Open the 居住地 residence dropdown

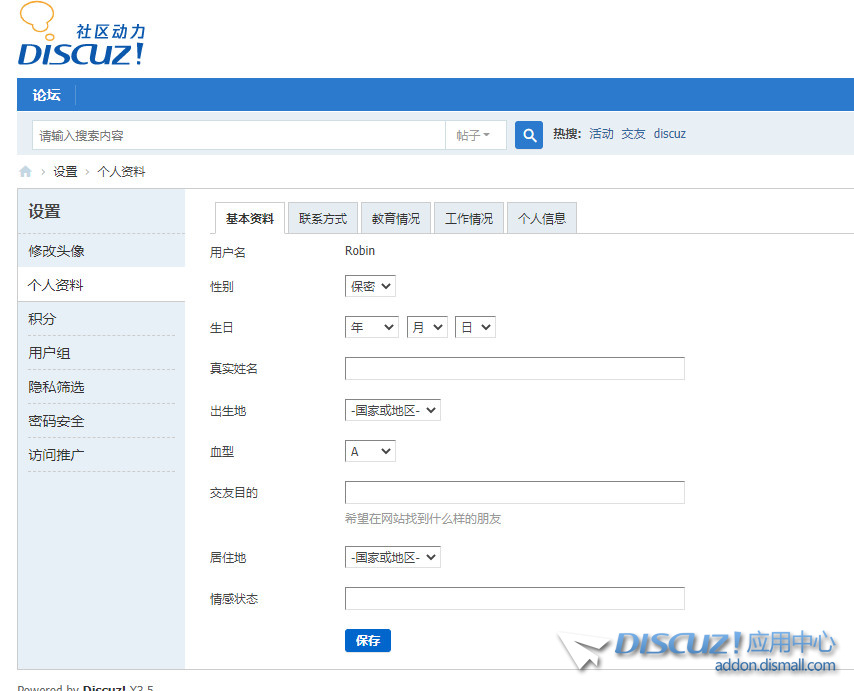pyautogui.click(x=392, y=557)
